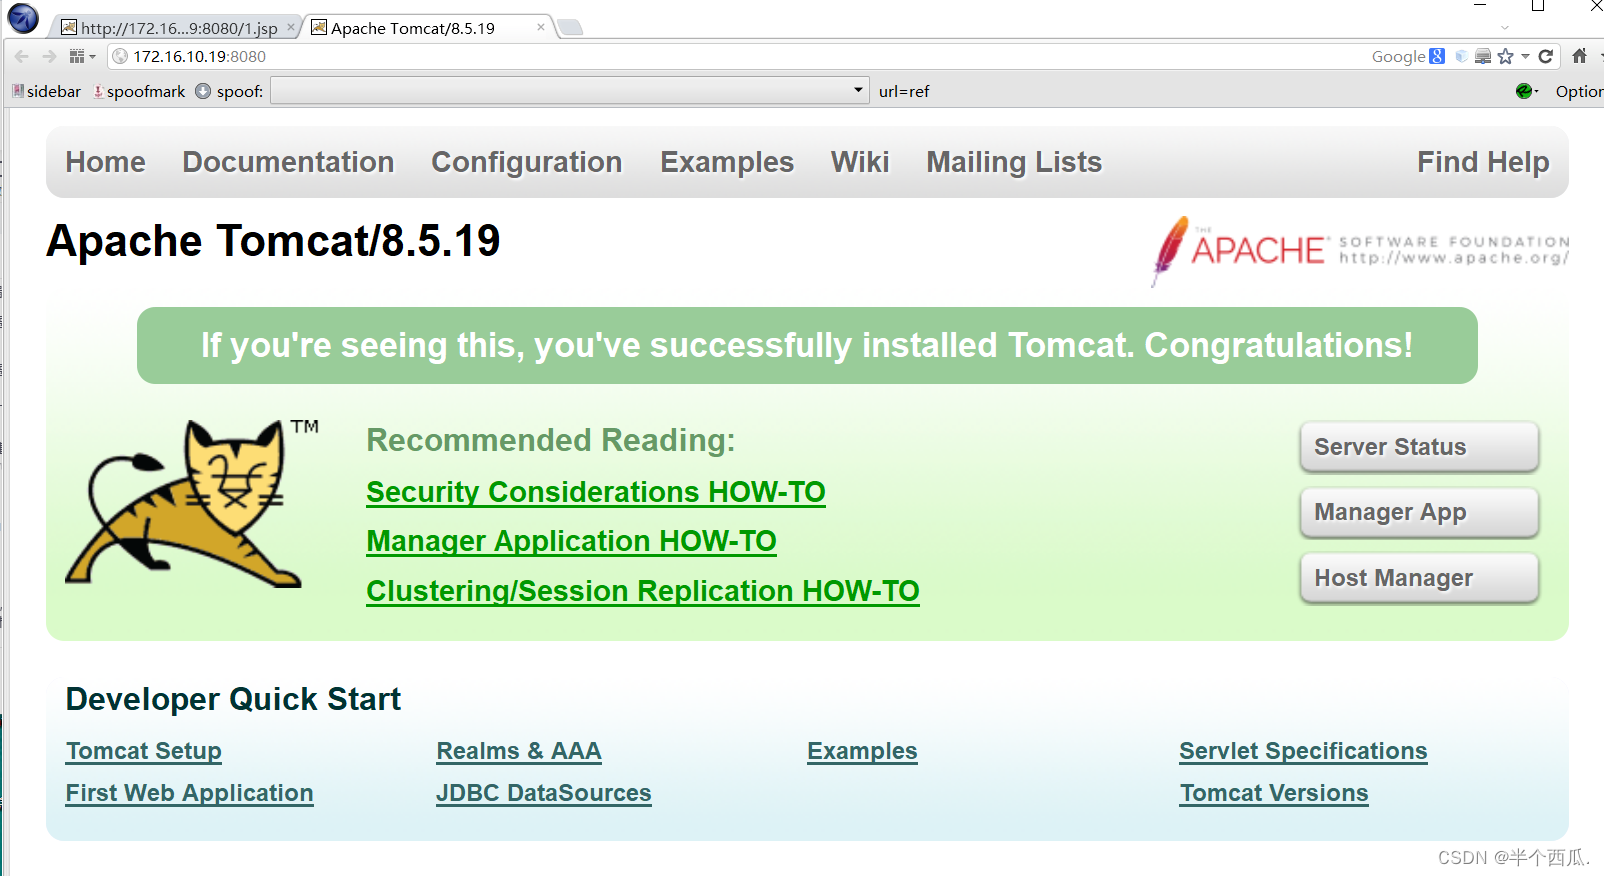Click the Server Status button
The image size is (1604, 876).
(x=1419, y=447)
